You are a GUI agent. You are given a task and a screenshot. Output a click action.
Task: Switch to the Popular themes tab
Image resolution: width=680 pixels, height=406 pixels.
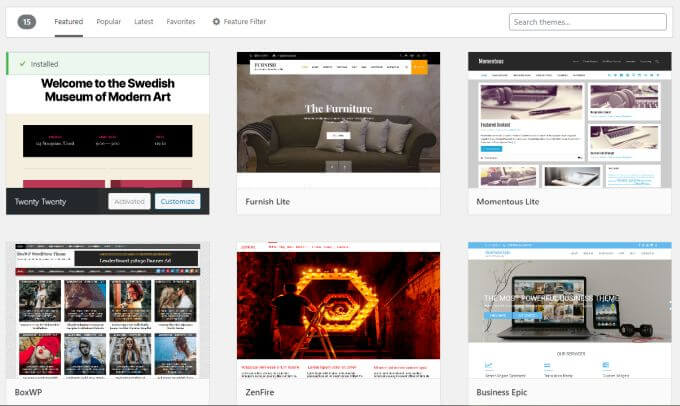click(108, 22)
